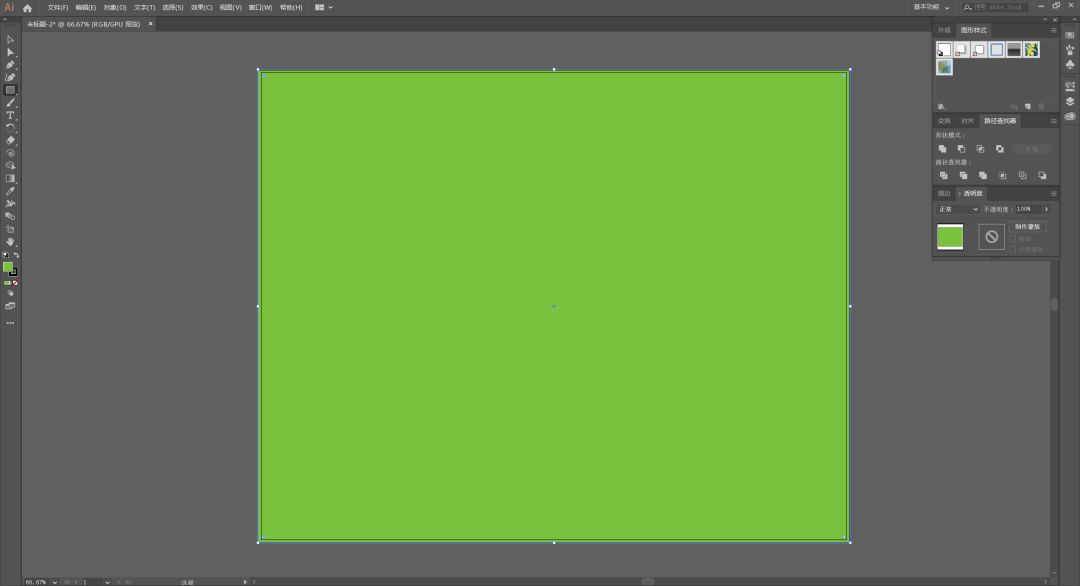Click the yellow-blue foliage graphic style thumbnail
This screenshot has width=1080, height=586.
[1031, 49]
